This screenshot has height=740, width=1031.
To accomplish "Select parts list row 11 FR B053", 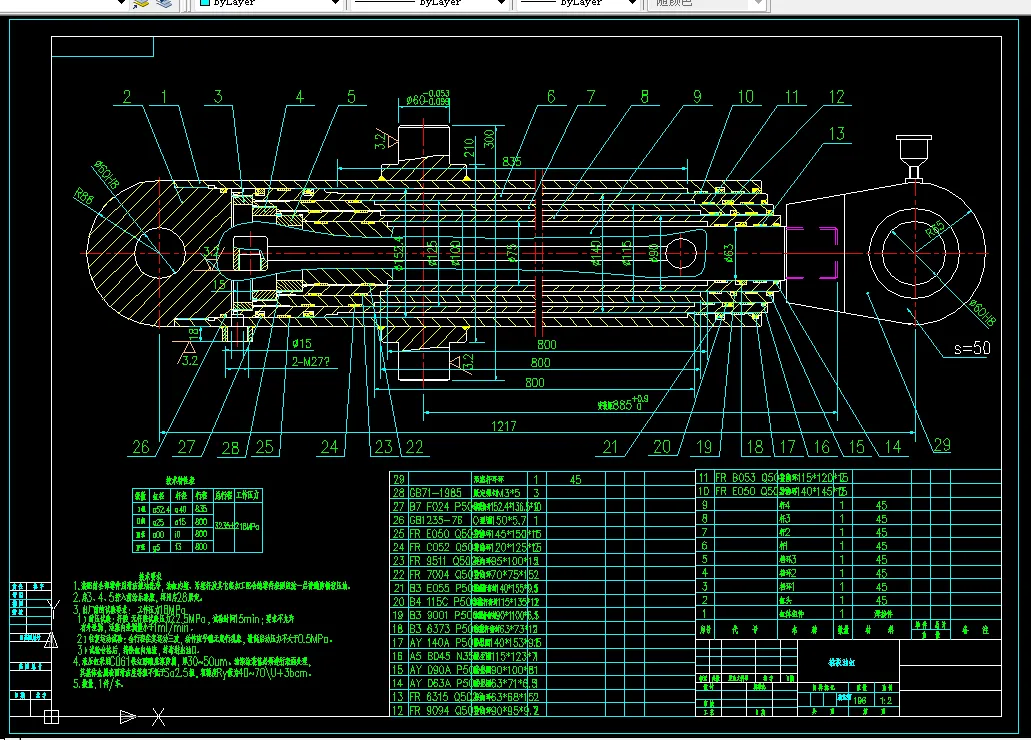I will 848,478.
